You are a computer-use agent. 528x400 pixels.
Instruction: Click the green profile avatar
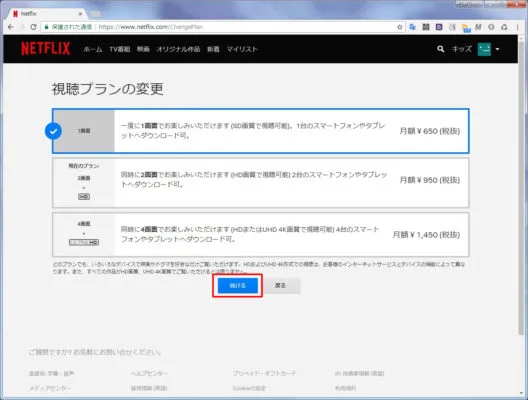click(484, 49)
